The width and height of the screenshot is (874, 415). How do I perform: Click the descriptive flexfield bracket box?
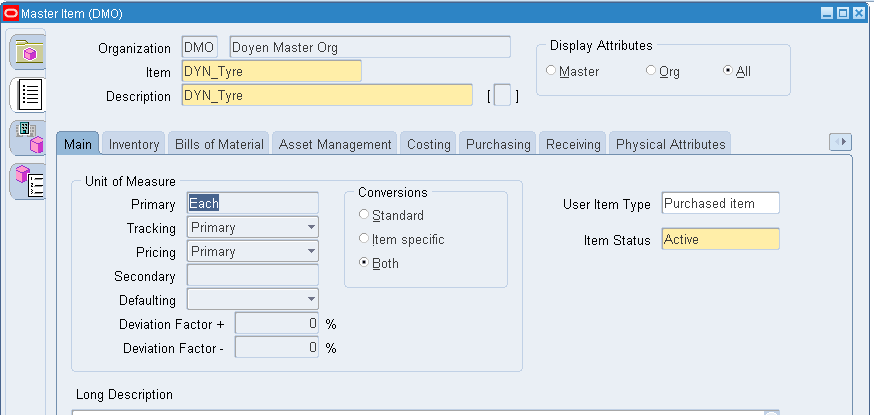pos(503,96)
